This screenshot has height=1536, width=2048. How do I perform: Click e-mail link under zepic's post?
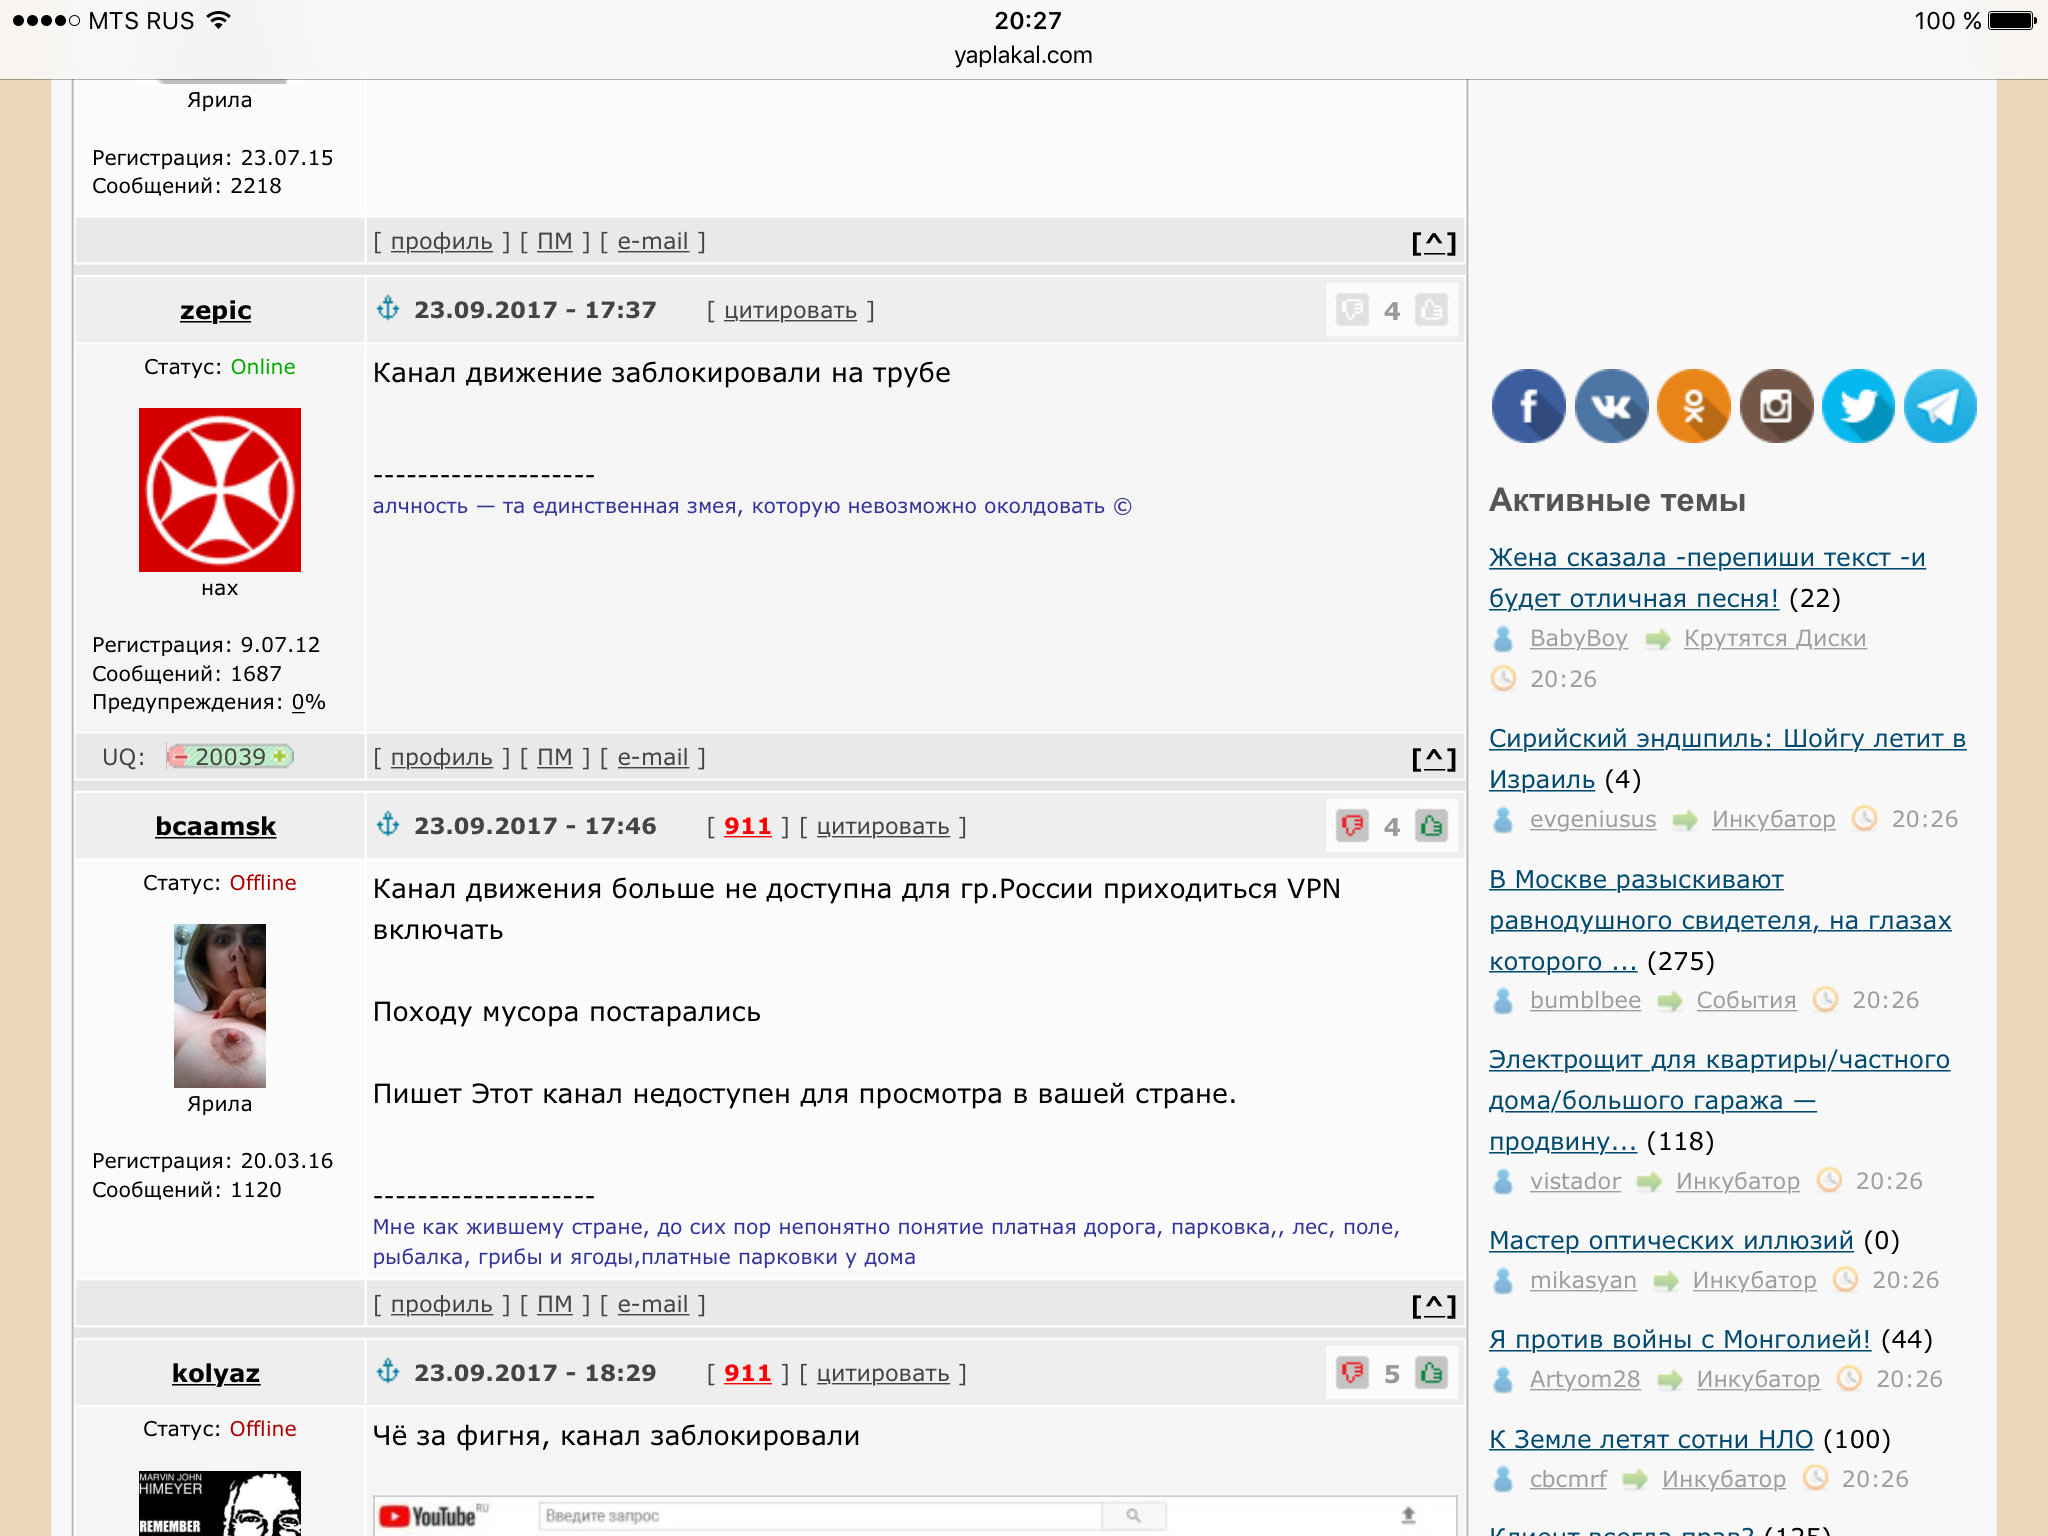tap(653, 758)
